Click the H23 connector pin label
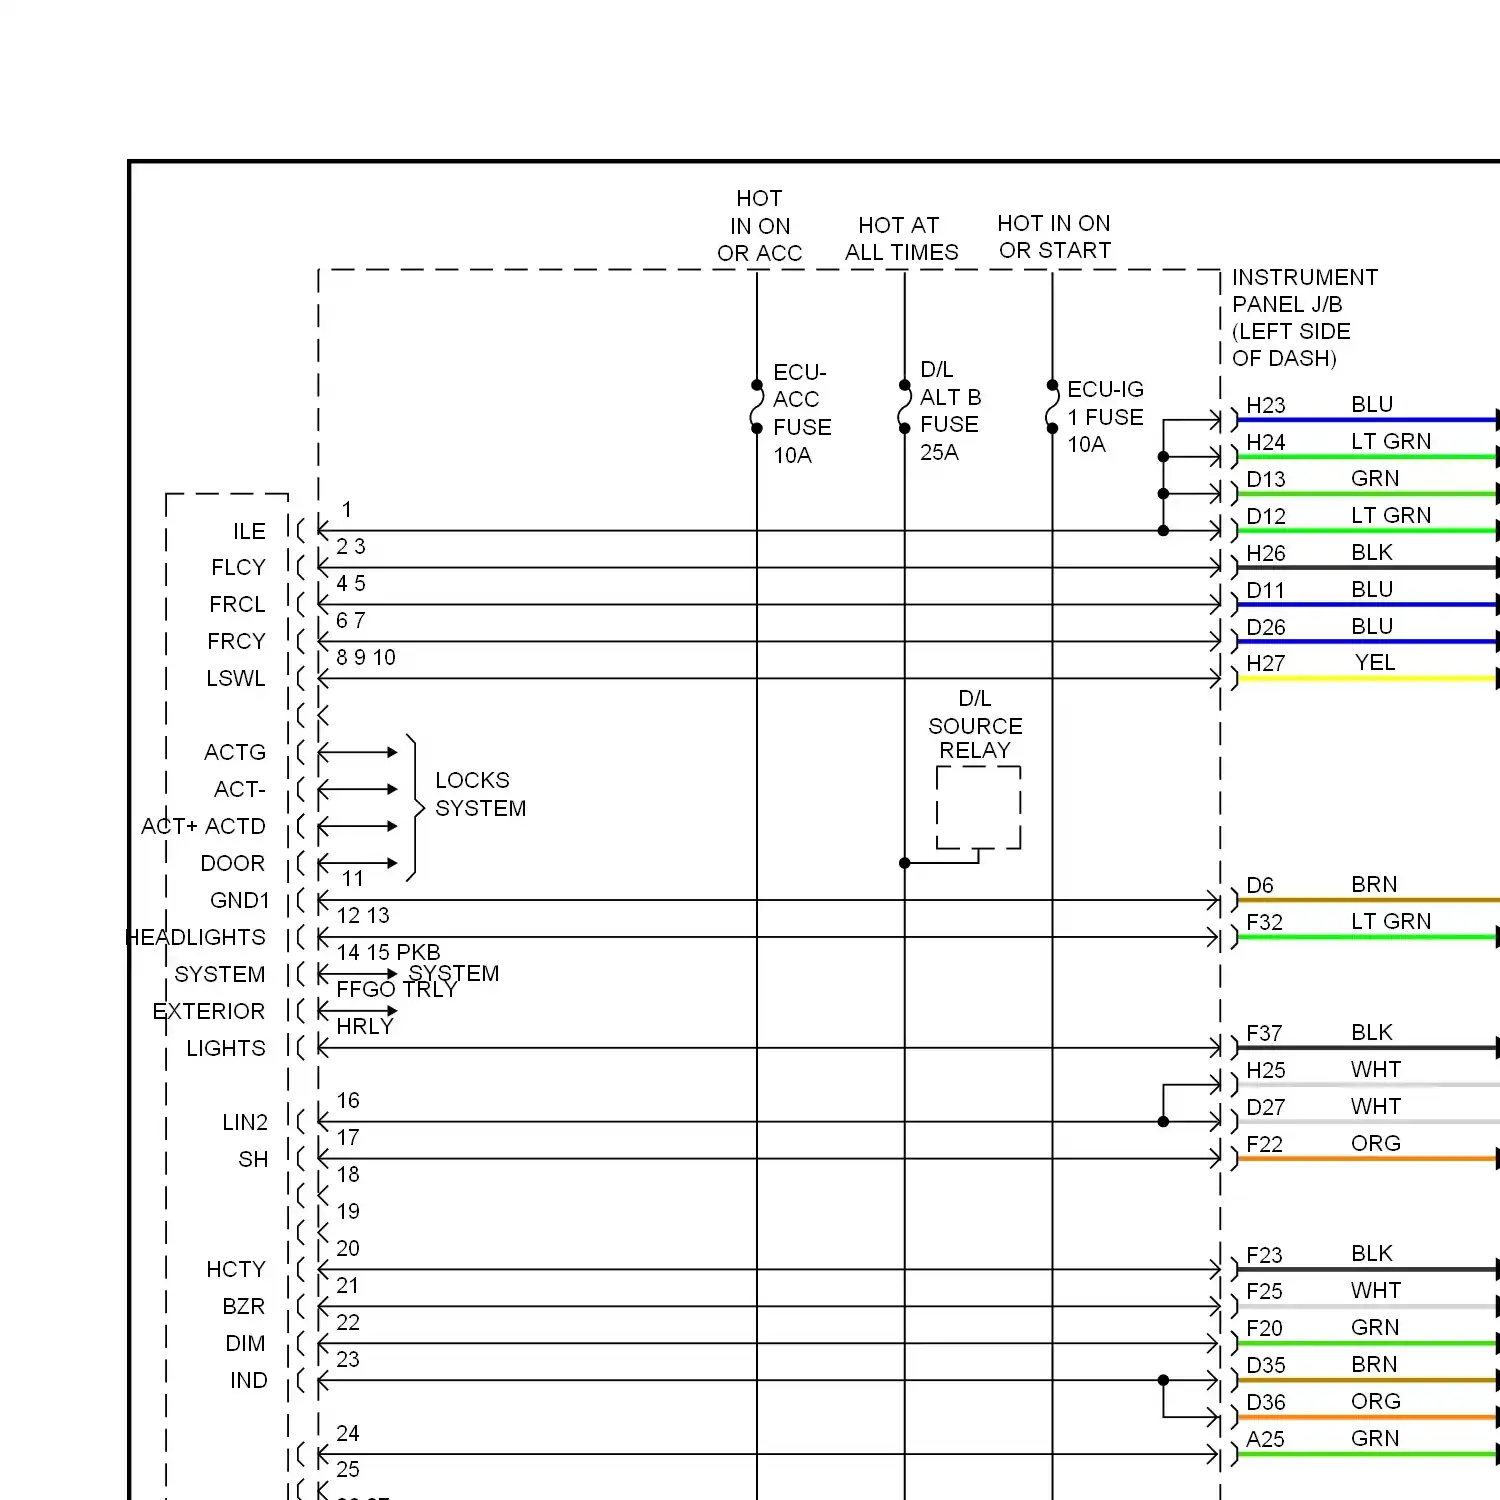 click(x=1265, y=405)
